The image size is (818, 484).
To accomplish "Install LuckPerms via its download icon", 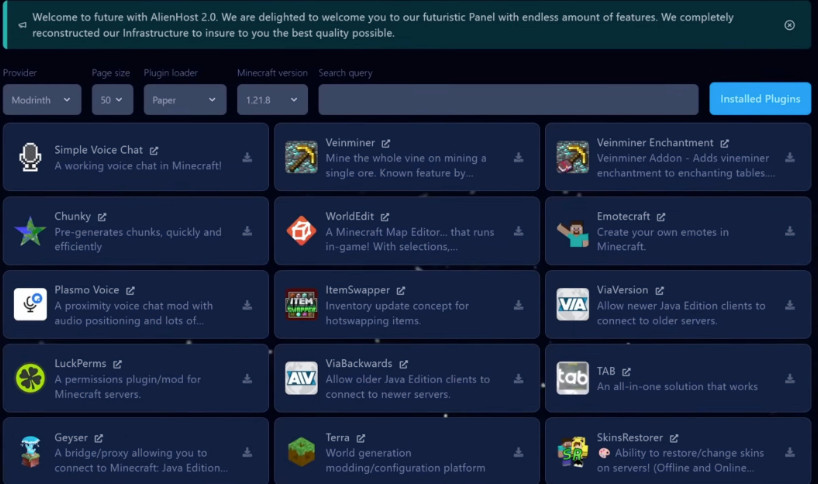I will point(247,379).
